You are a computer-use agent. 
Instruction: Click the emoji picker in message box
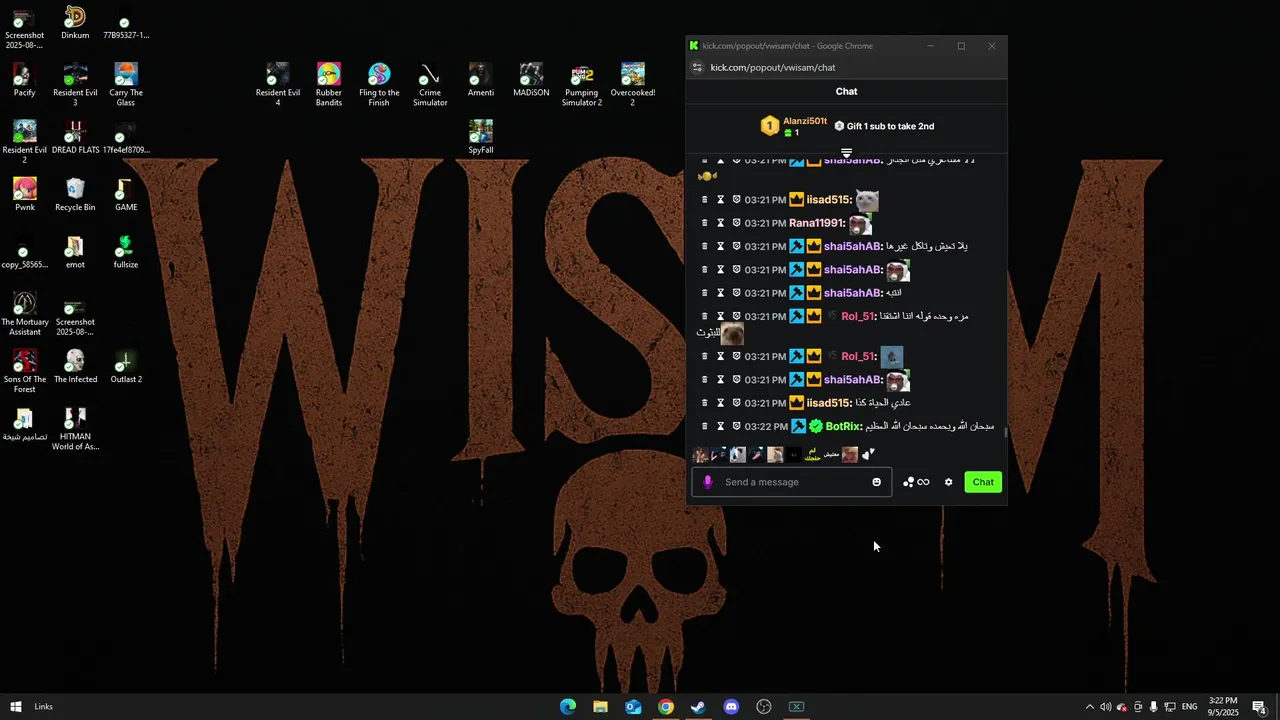pos(877,482)
